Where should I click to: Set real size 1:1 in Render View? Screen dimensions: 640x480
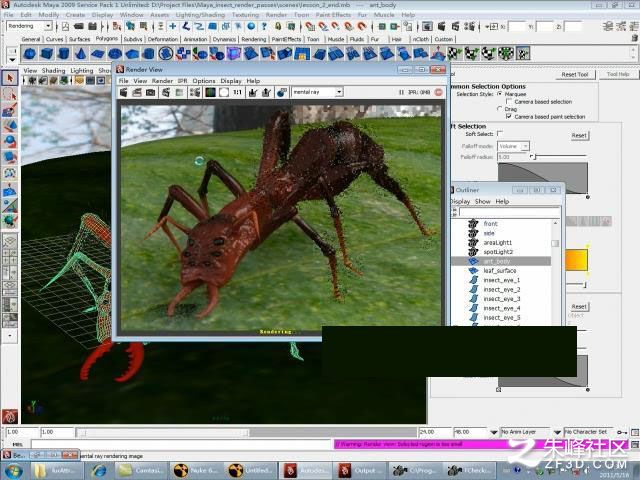tap(237, 92)
